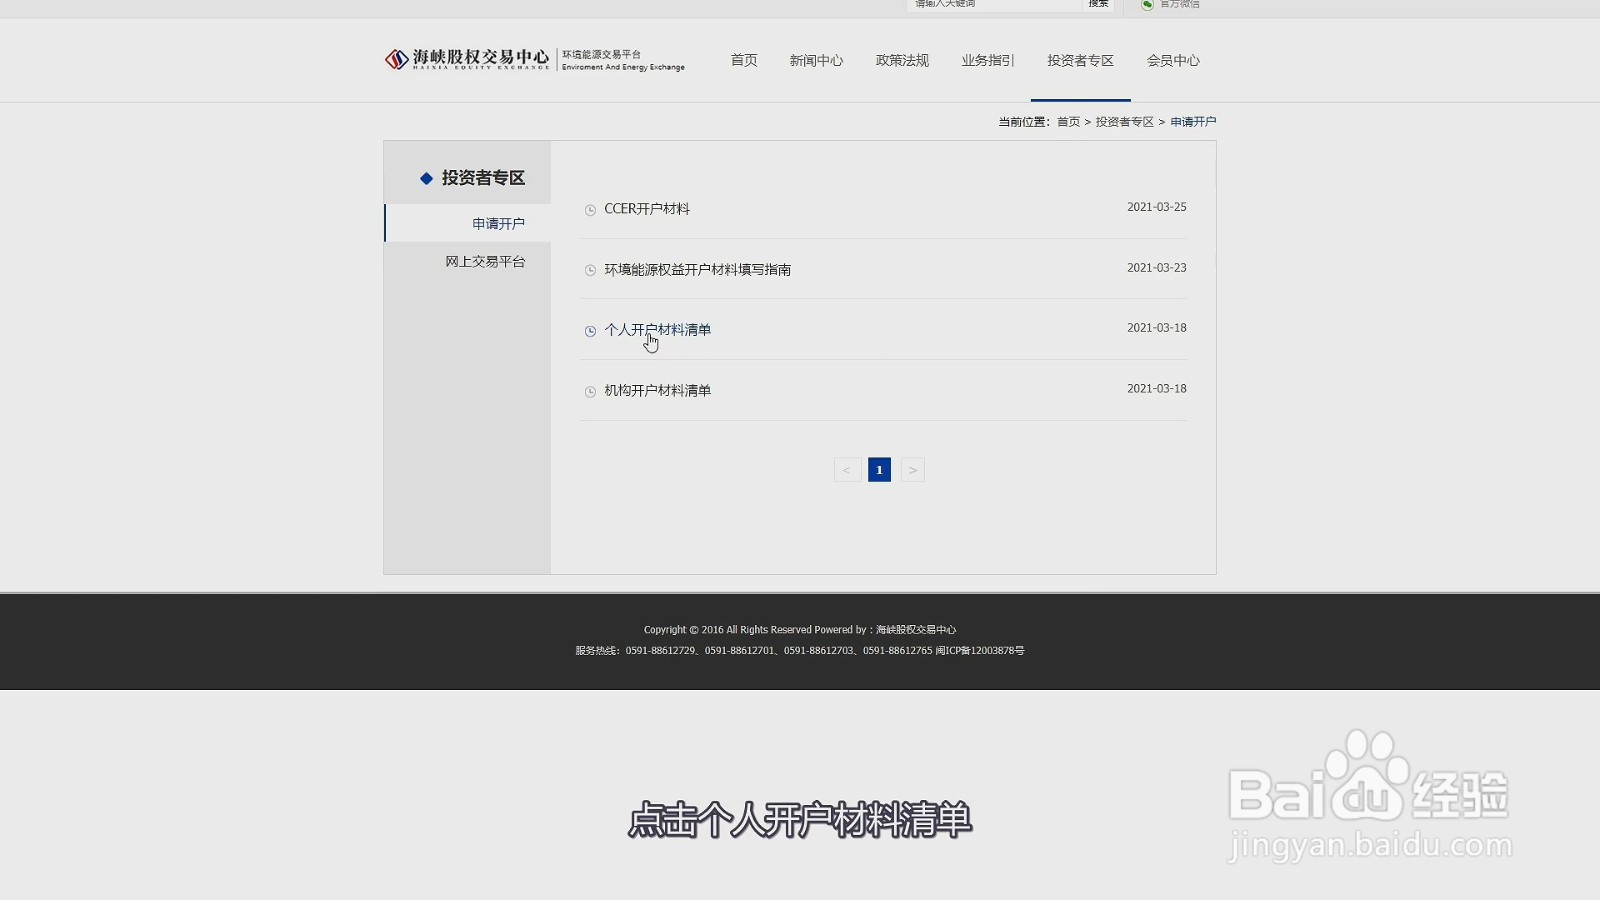1600x900 pixels.
Task: Click the WeChat 官方微信 icon
Action: point(1147,4)
